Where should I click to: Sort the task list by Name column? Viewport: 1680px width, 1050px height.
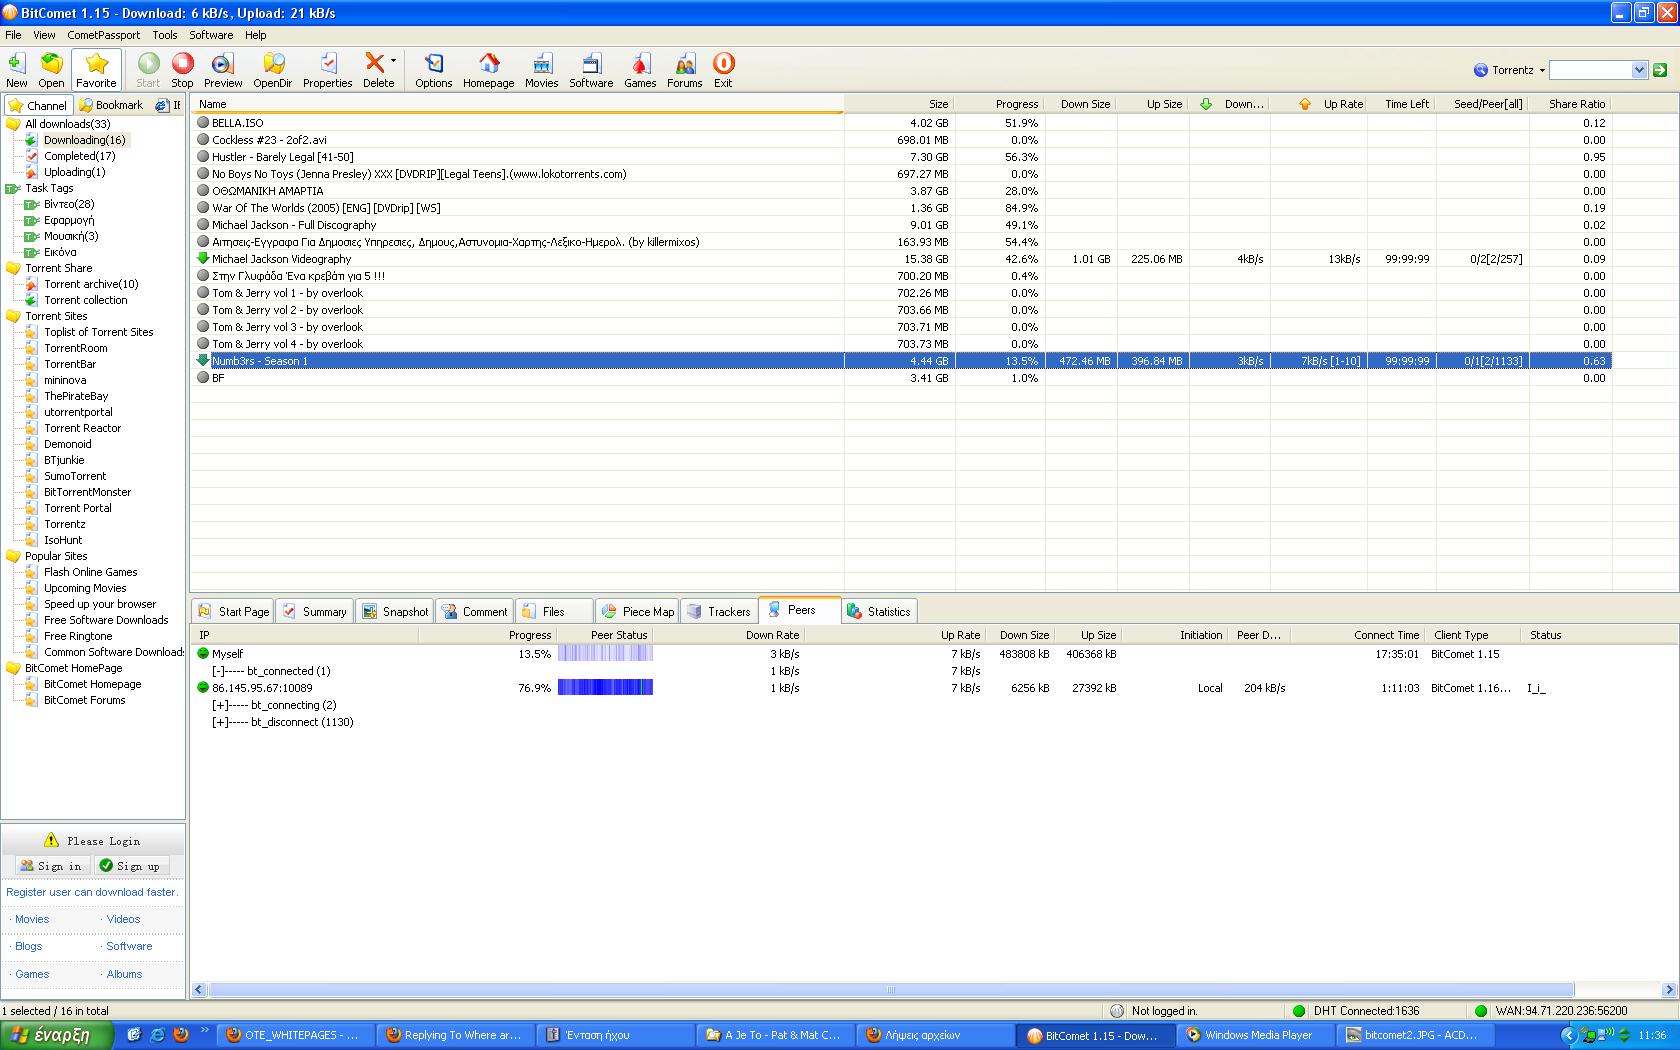click(518, 104)
